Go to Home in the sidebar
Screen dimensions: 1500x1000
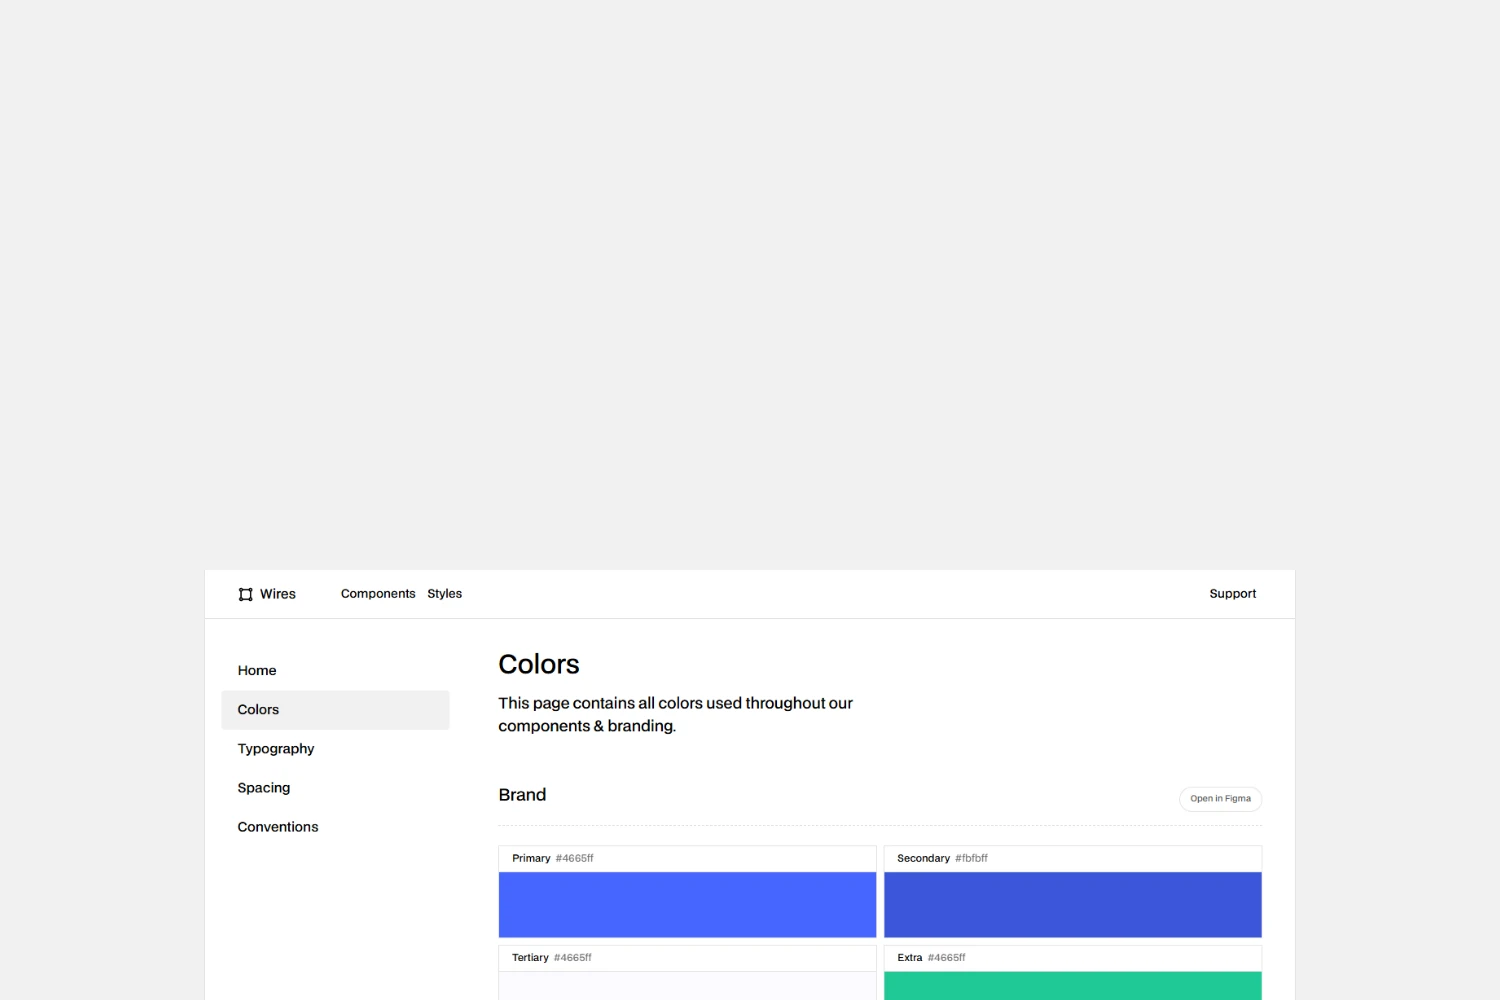click(x=257, y=670)
